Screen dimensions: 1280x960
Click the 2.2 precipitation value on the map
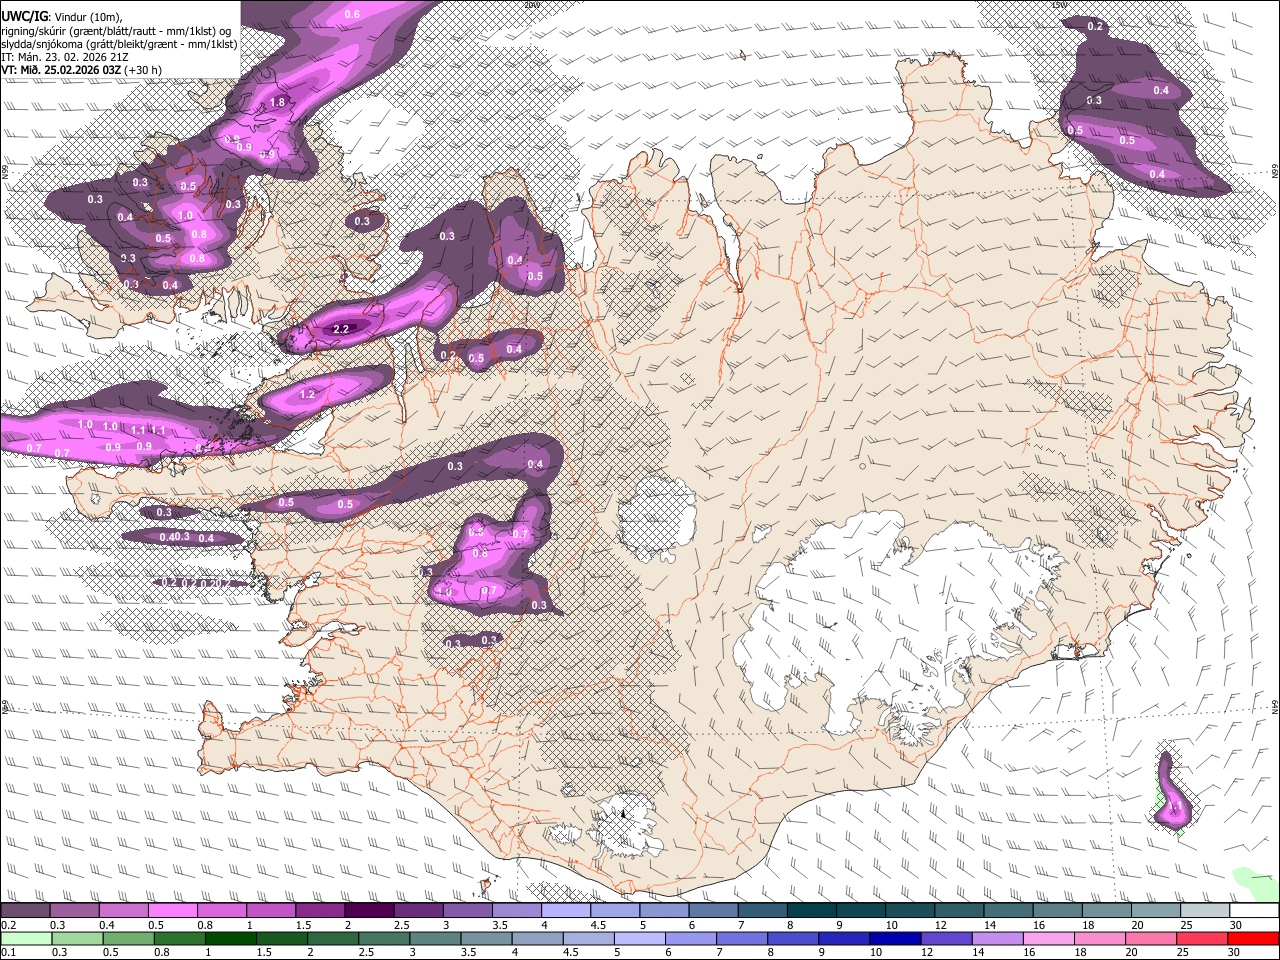341,329
